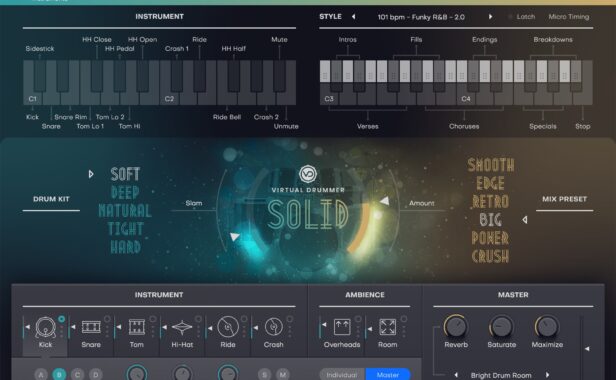Select the Crash cymbal icon

pos(273,327)
